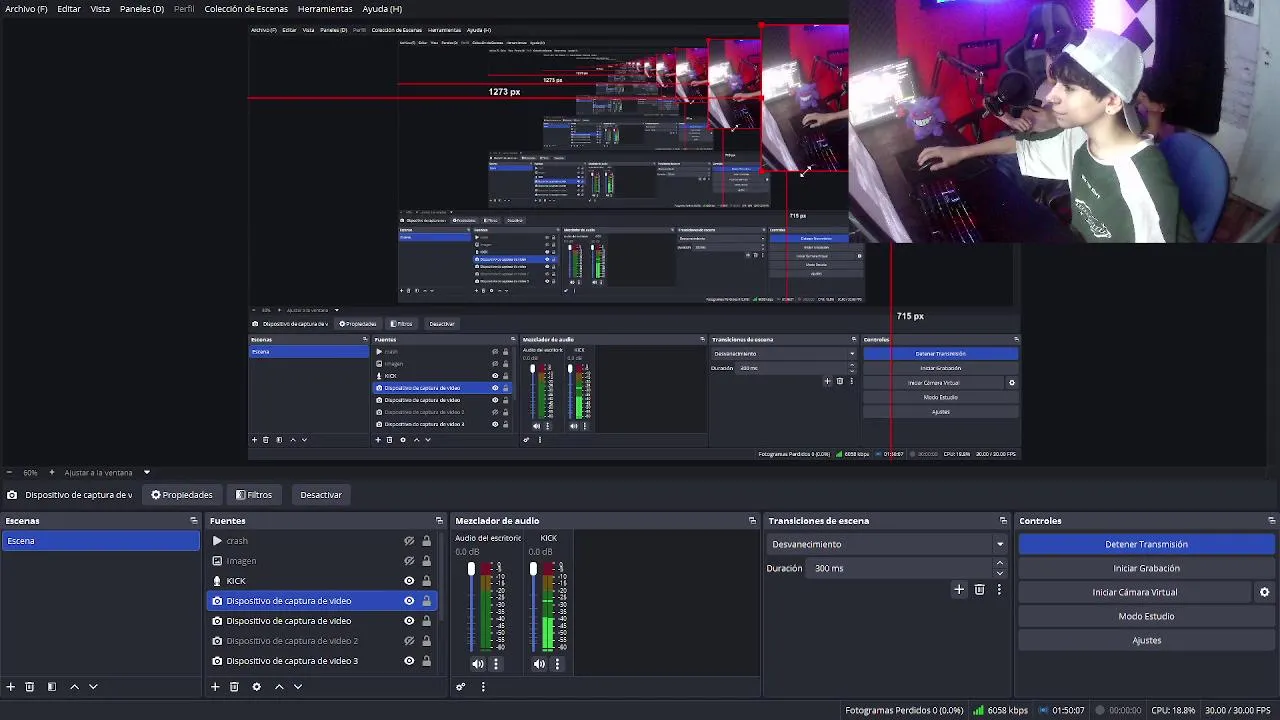The width and height of the screenshot is (1280, 720).
Task: Hide the KICK source with eye icon
Action: click(x=409, y=581)
